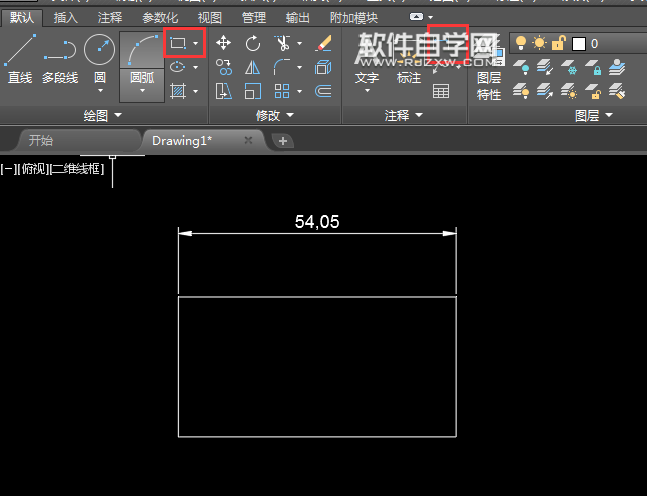The height and width of the screenshot is (496, 647).
Task: Click the Rectangle draw tool icon
Action: (178, 43)
